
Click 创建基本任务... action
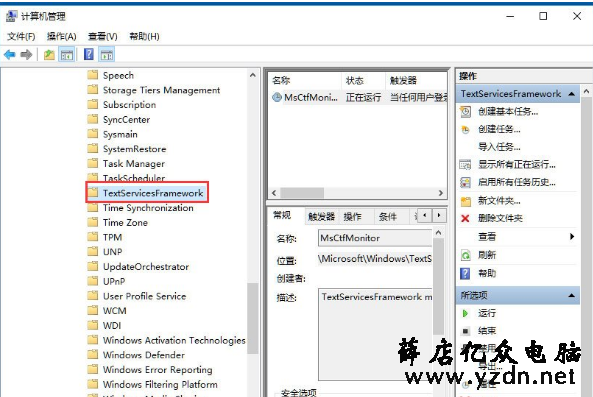click(508, 112)
